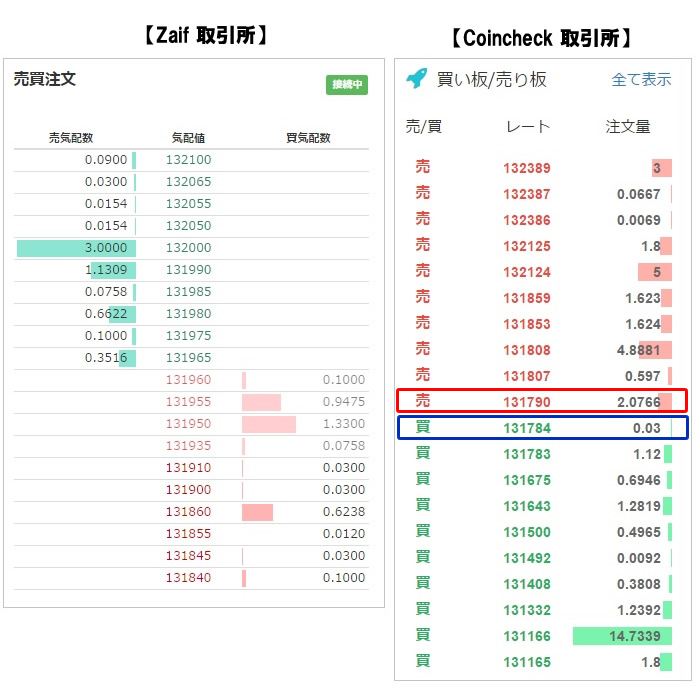Screen dimensions: 697x700
Task: Click the Coincheck buy rate 131332
Action: tap(527, 610)
